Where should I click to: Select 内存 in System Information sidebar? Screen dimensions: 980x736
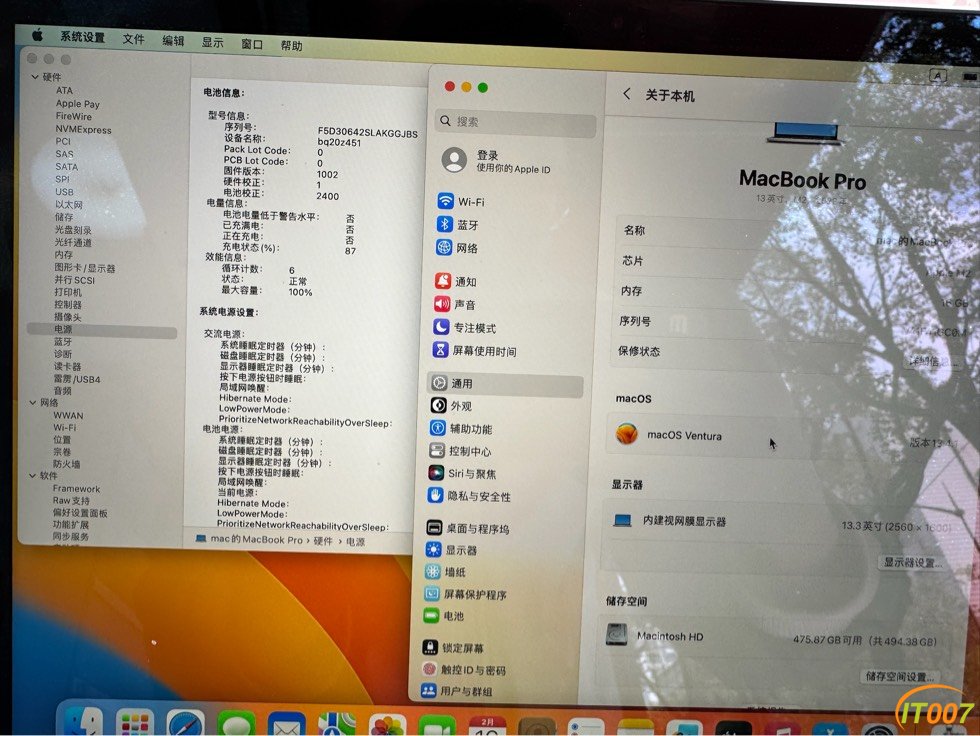[63, 254]
